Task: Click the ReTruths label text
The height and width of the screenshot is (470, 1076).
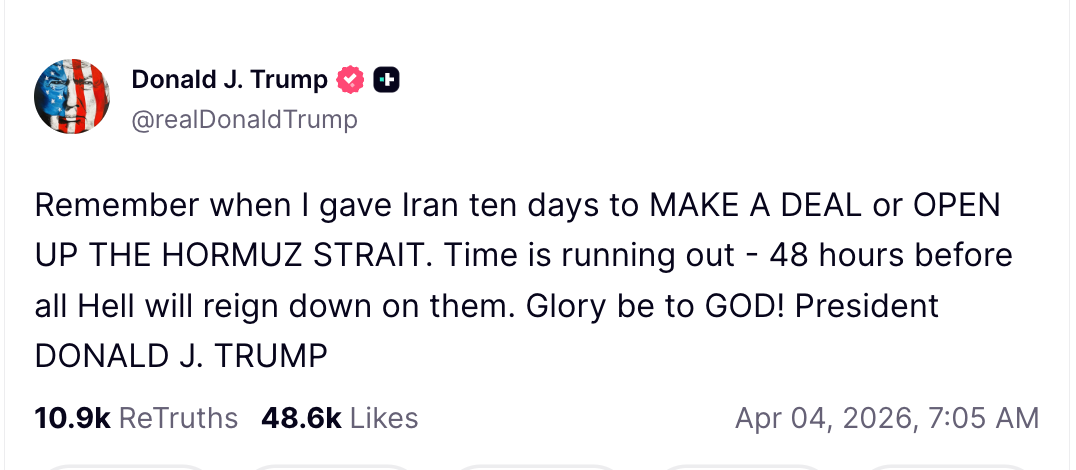Action: click(178, 417)
